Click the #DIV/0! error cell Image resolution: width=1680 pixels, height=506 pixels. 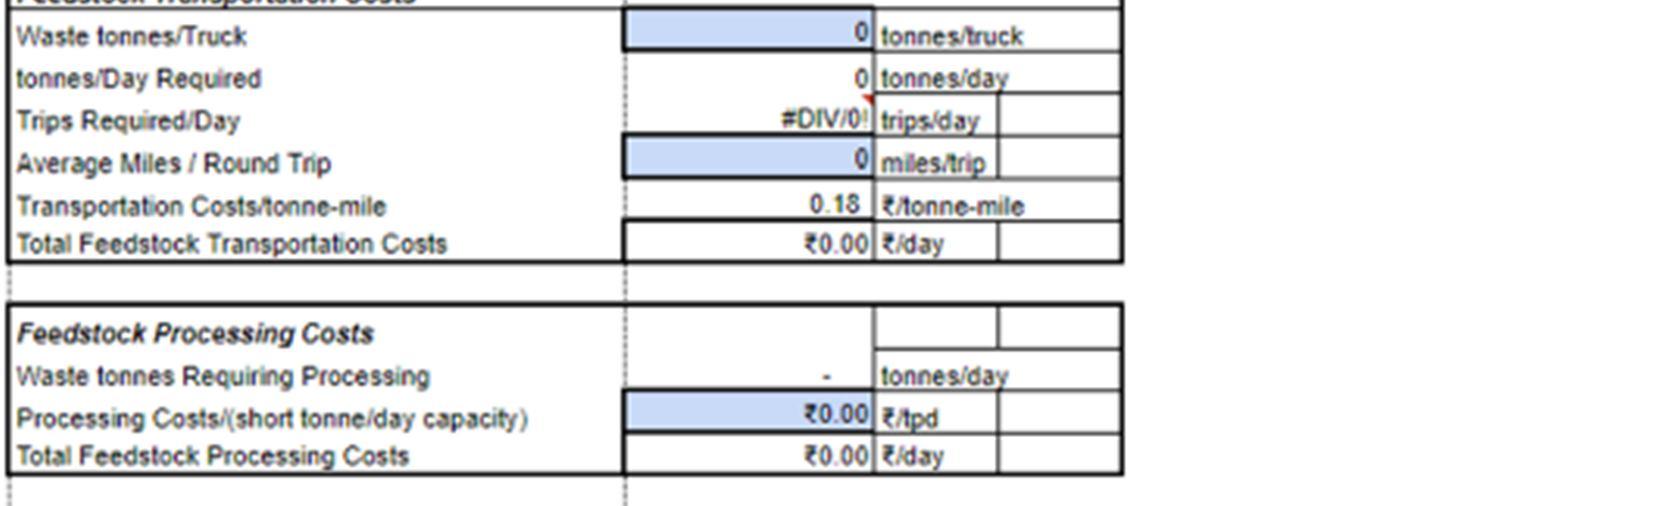click(749, 116)
